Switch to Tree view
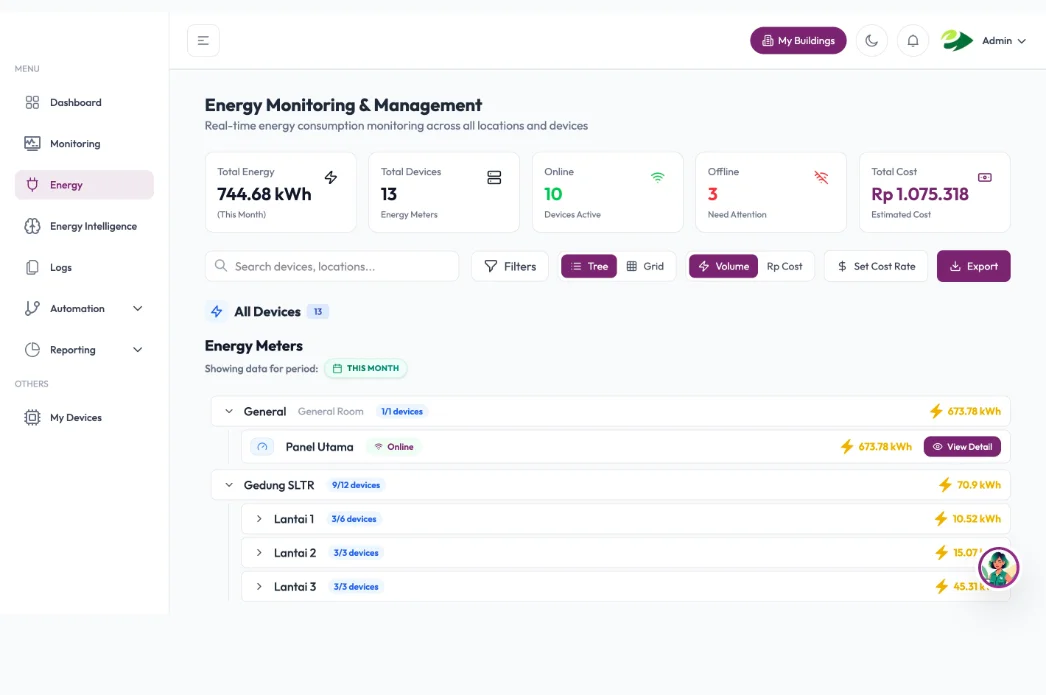The image size is (1046, 695). [589, 266]
